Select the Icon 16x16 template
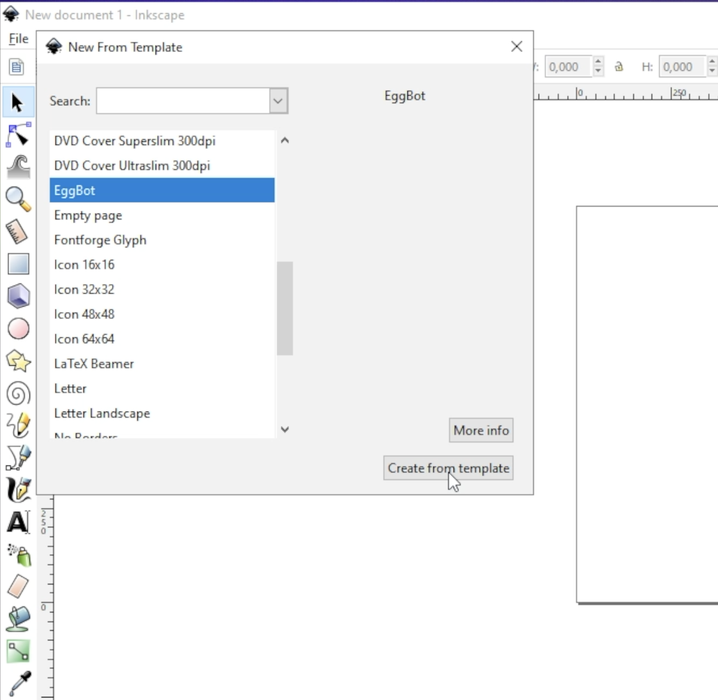 tap(162, 265)
